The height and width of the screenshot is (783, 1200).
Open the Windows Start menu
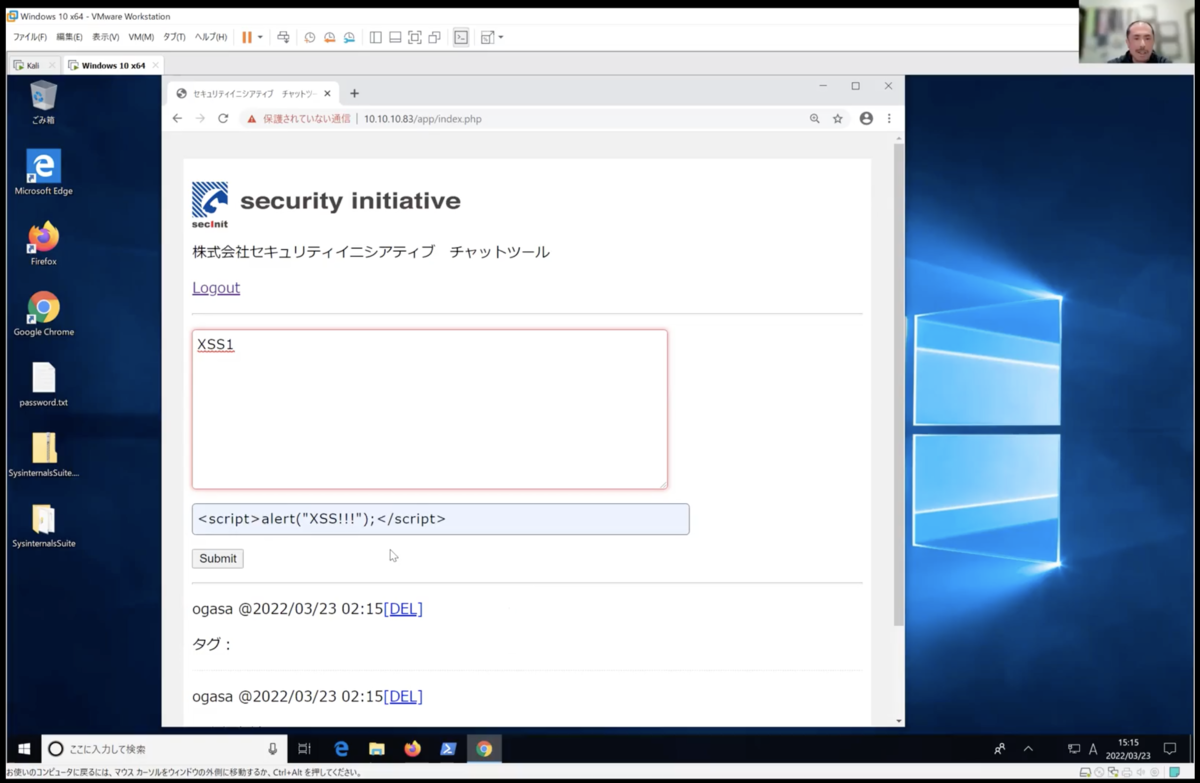tap(24, 748)
